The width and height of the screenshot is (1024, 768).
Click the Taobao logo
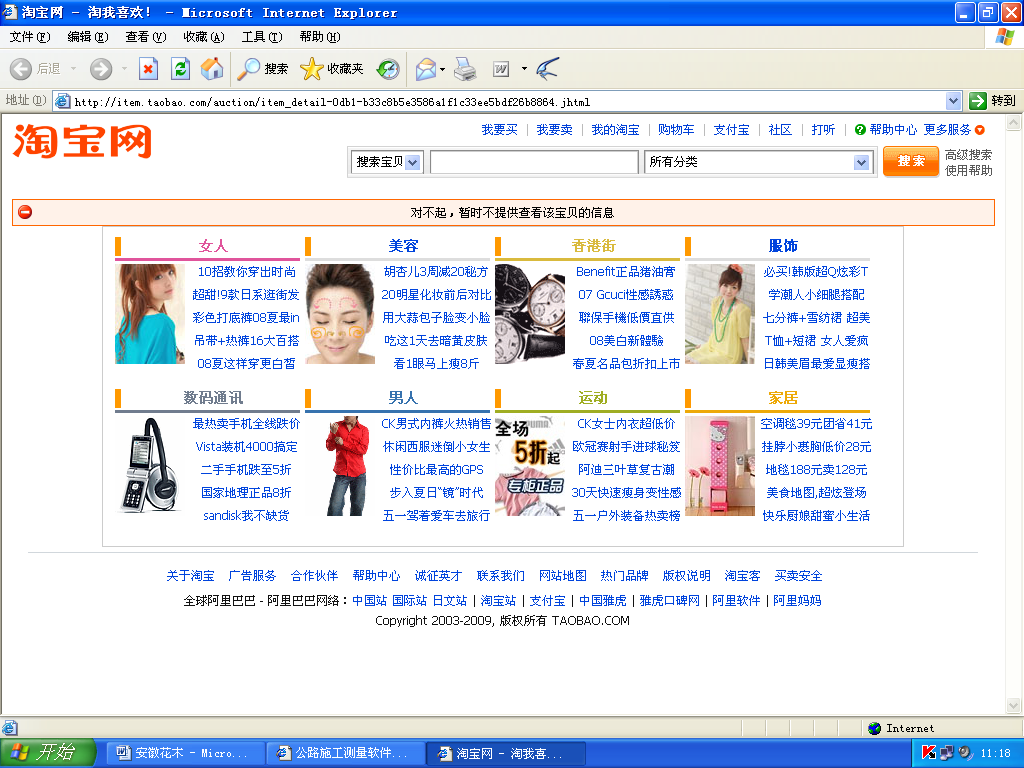(x=82, y=141)
